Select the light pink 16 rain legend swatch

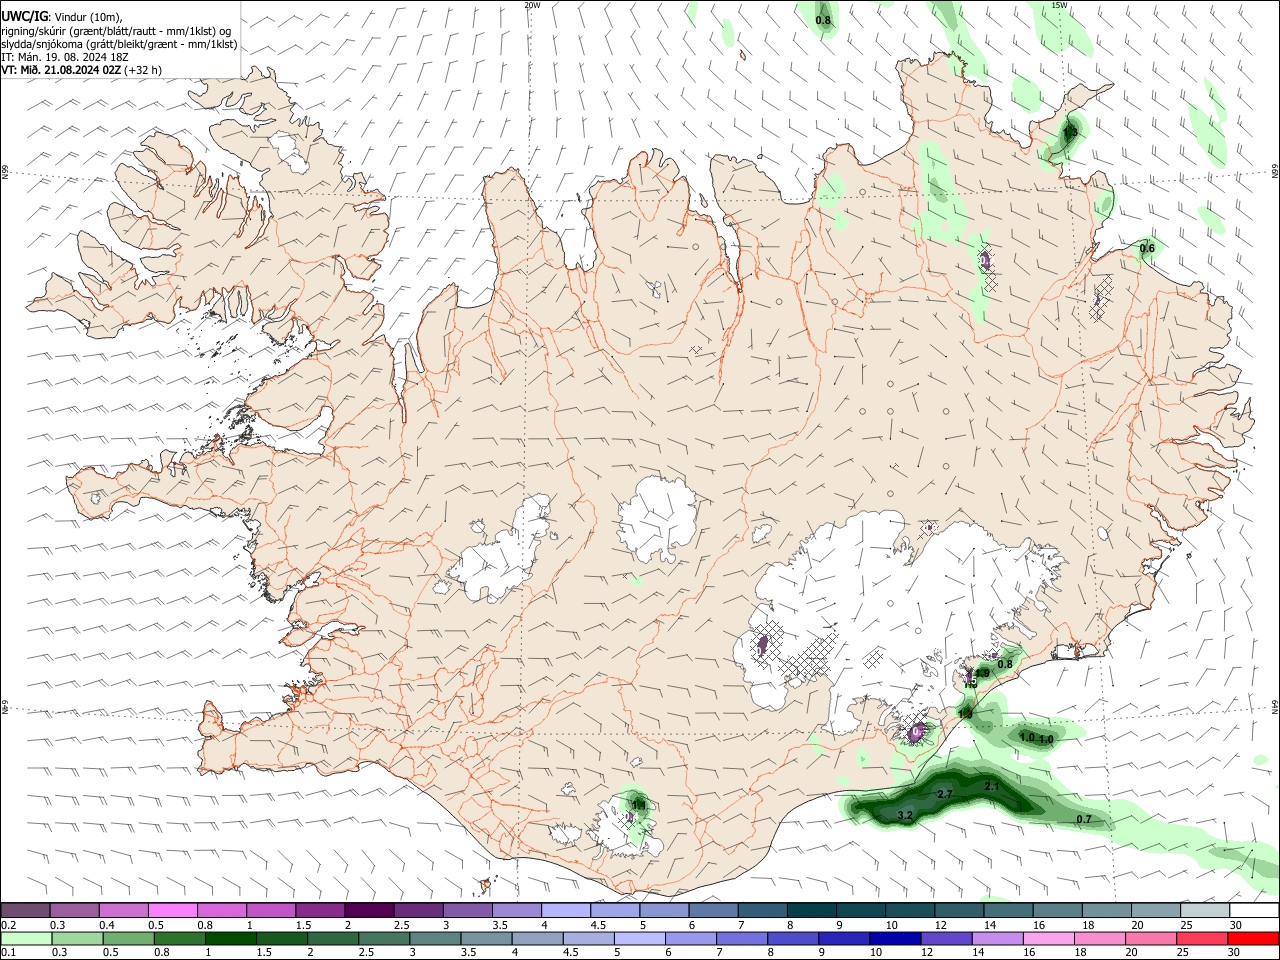(1050, 939)
